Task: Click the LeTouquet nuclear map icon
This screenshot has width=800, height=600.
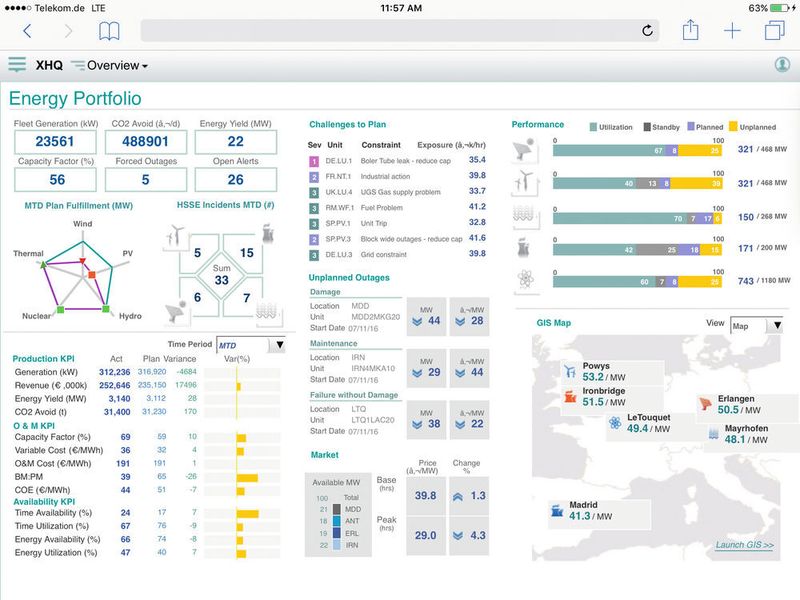Action: click(615, 422)
